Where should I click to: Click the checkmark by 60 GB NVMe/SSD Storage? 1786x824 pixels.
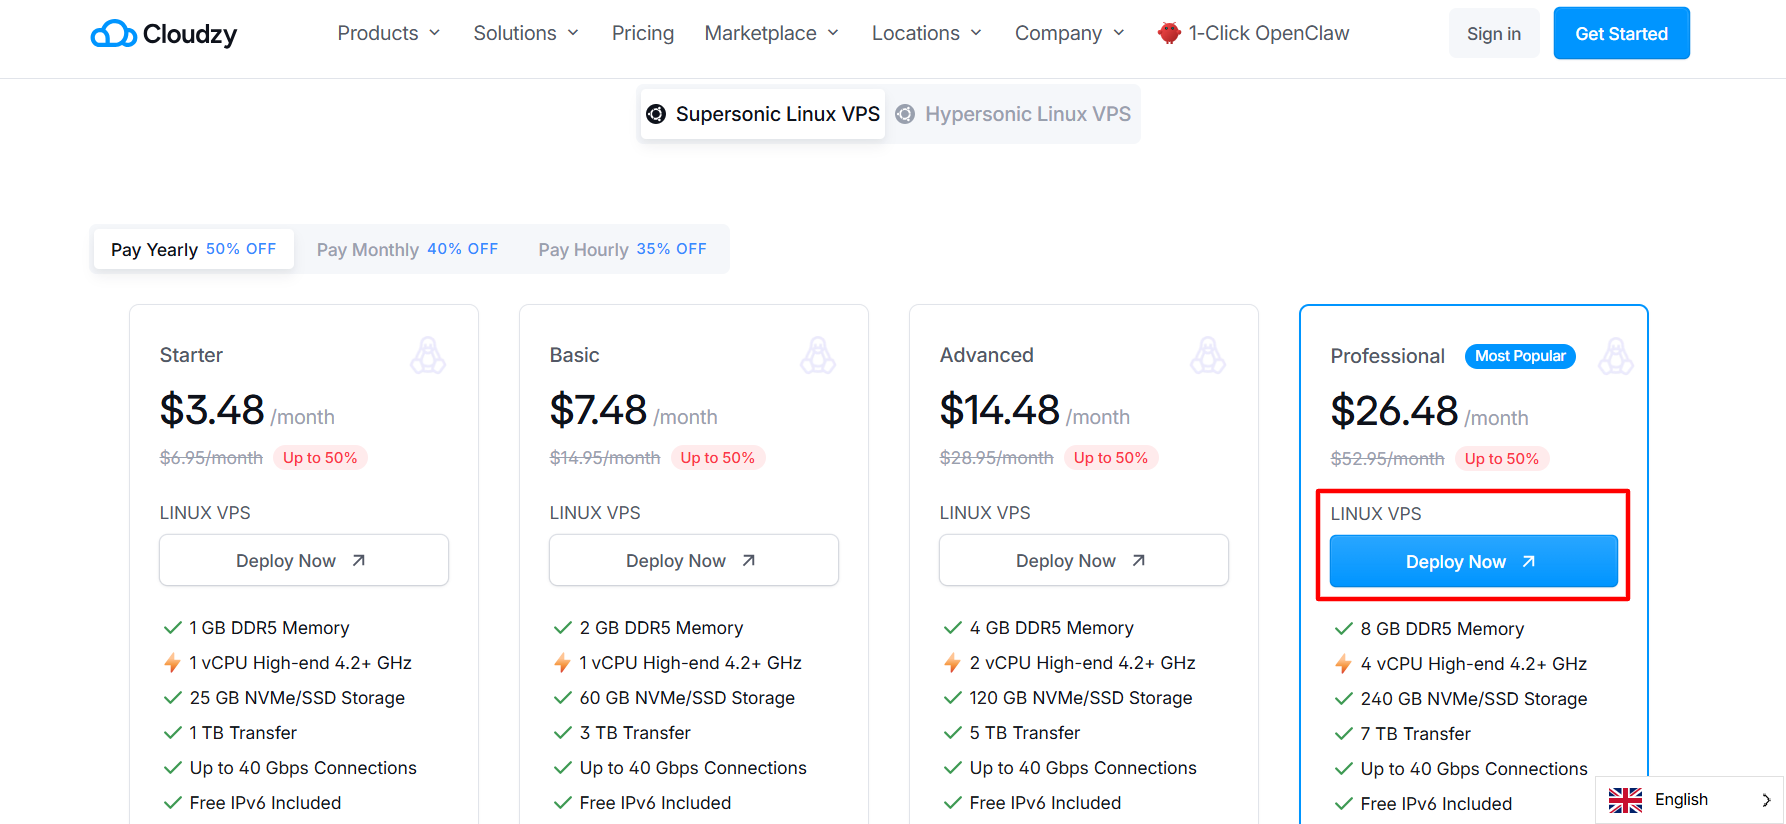tap(562, 698)
